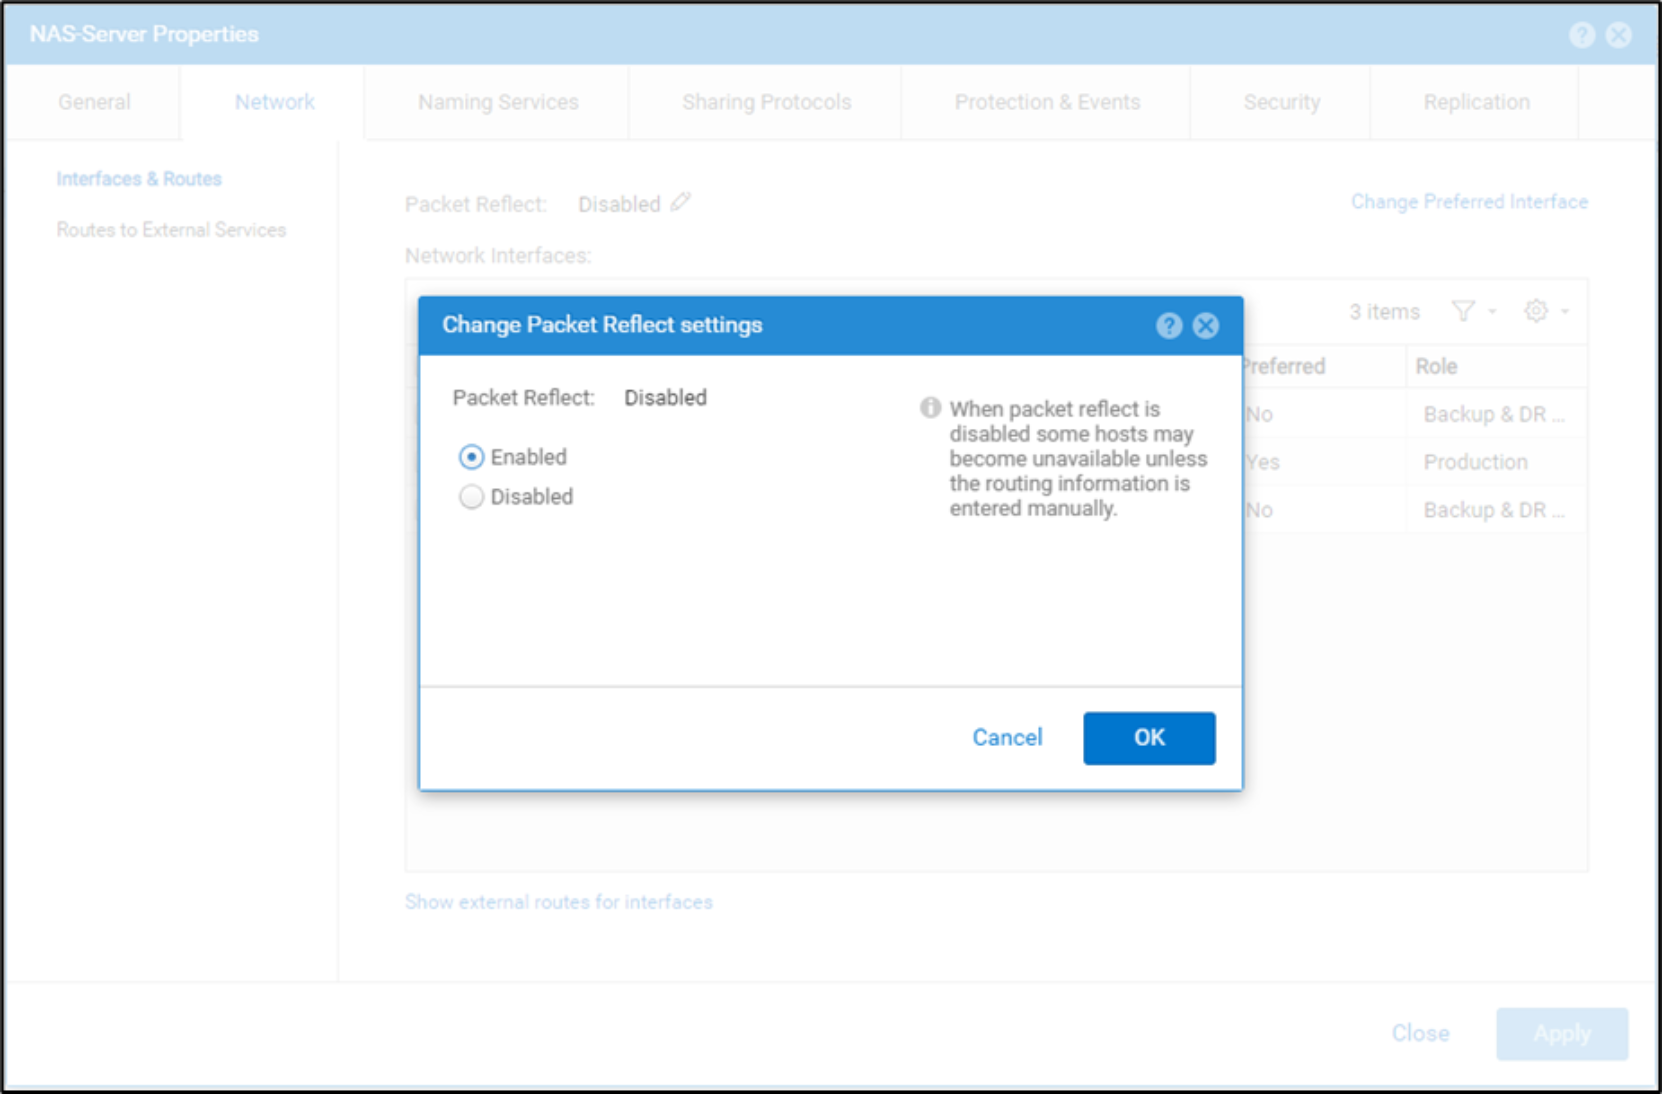Open the filter icon in the interfaces table
Image resolution: width=1663 pixels, height=1095 pixels.
coord(1463,311)
